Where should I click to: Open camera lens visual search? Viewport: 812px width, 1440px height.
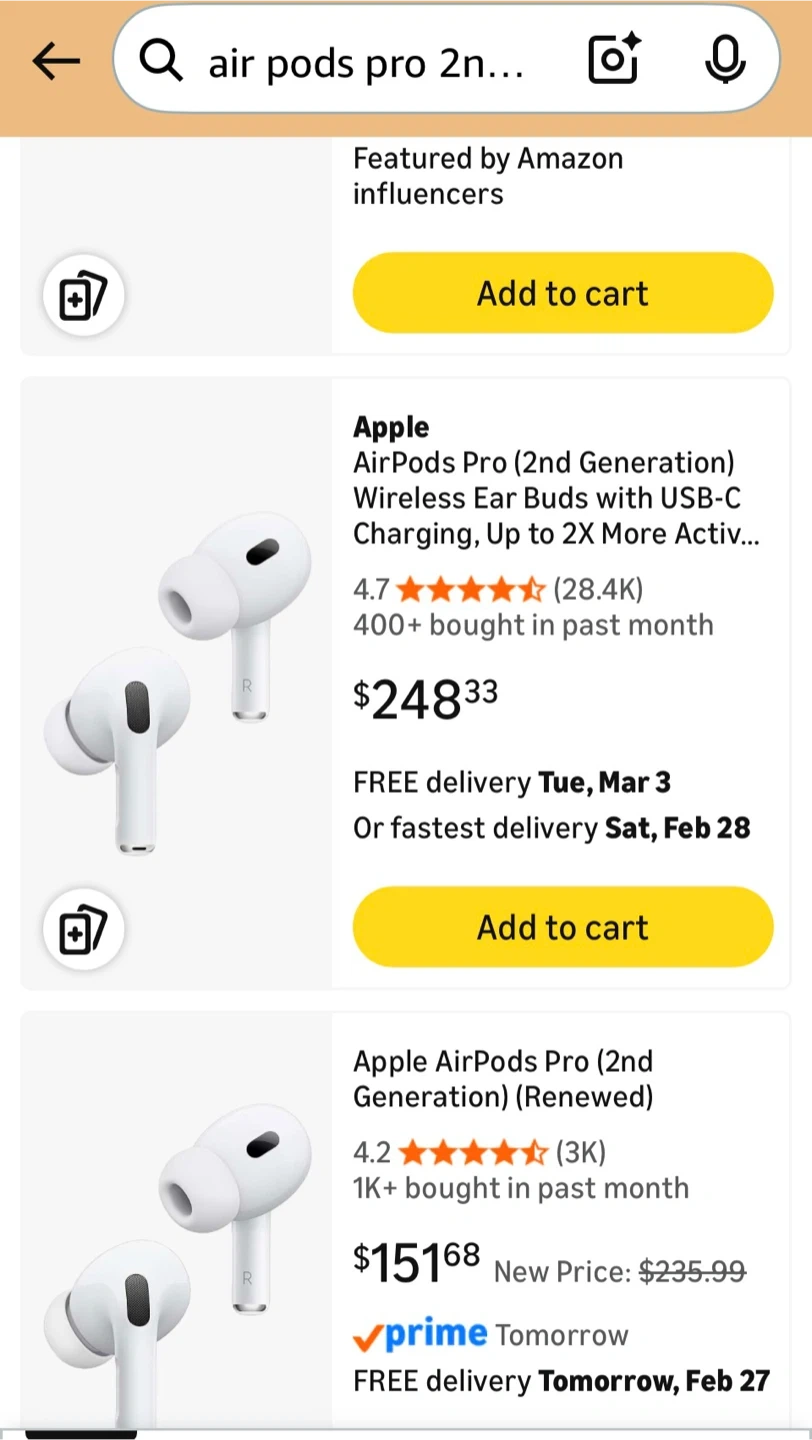pyautogui.click(x=613, y=61)
